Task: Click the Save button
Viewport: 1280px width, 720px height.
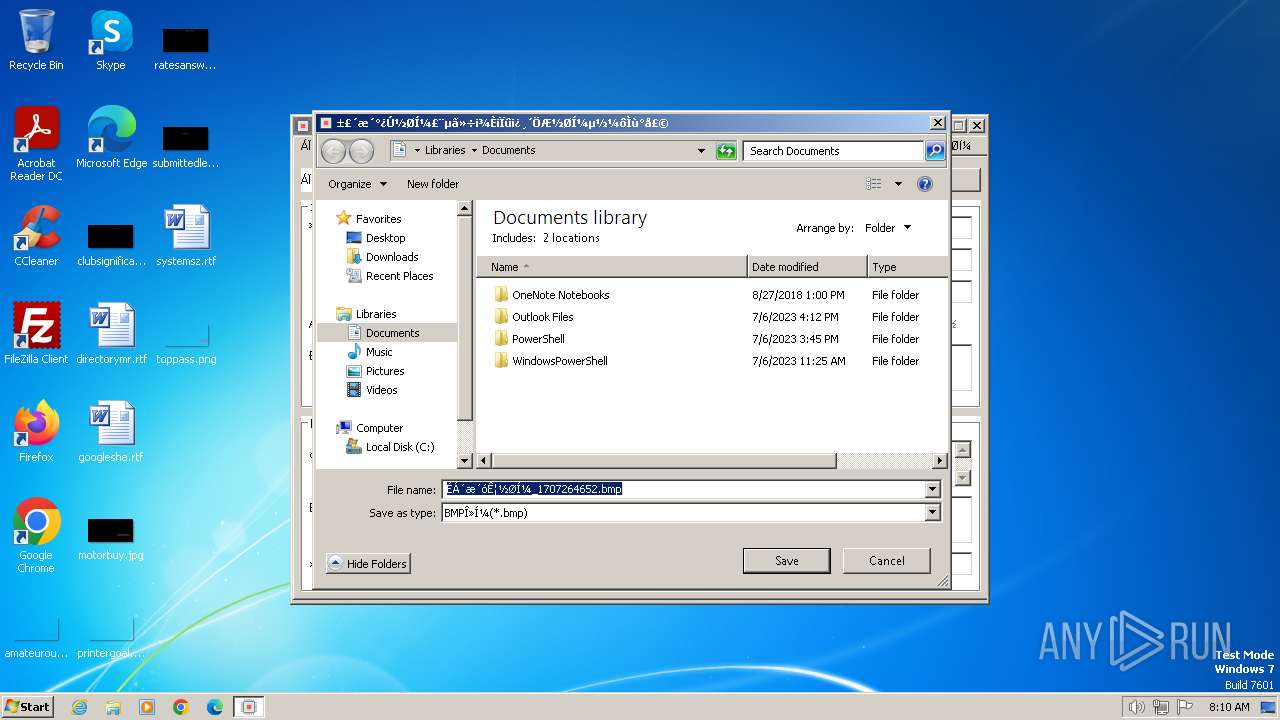Action: point(787,561)
